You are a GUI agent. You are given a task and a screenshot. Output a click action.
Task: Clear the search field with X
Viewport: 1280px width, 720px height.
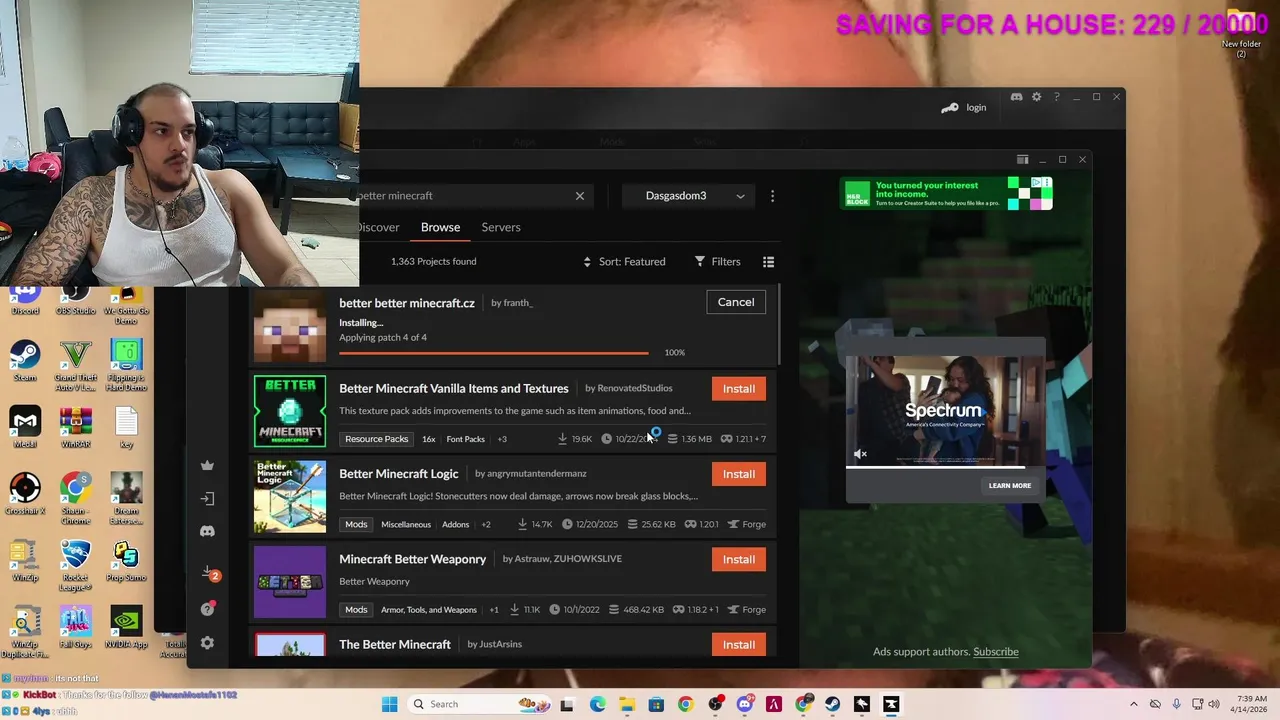[580, 196]
